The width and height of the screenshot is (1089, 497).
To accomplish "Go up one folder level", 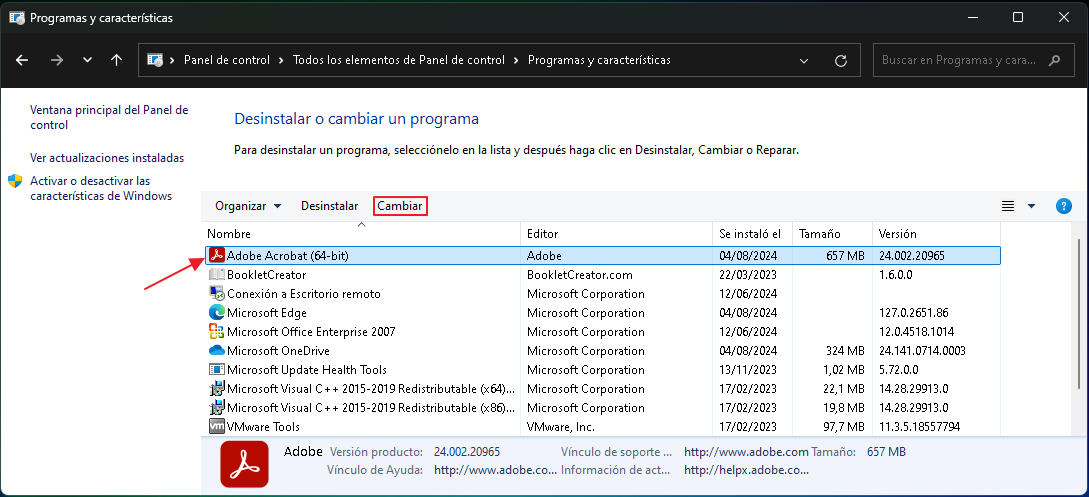I will (117, 60).
